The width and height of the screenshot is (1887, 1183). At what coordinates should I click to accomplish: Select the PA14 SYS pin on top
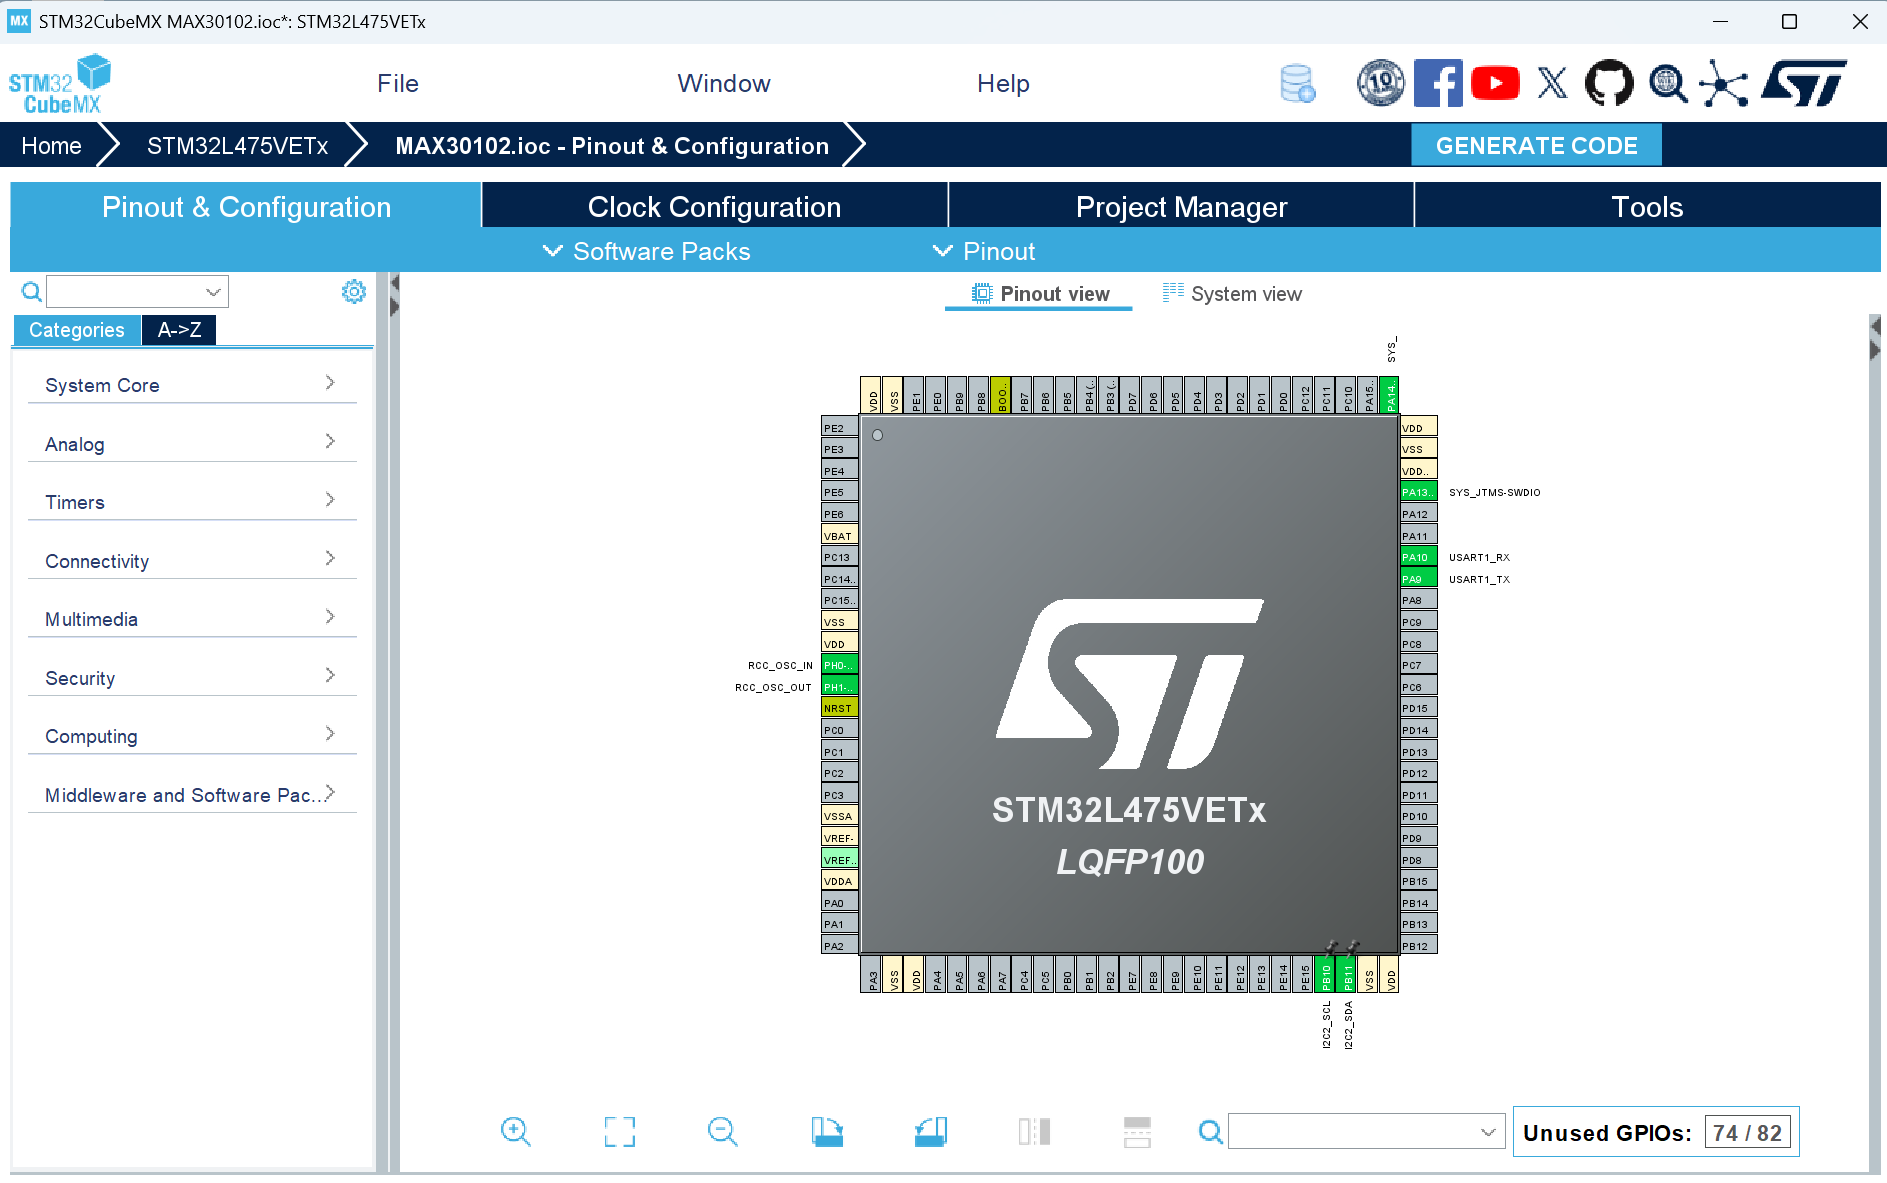click(1389, 395)
